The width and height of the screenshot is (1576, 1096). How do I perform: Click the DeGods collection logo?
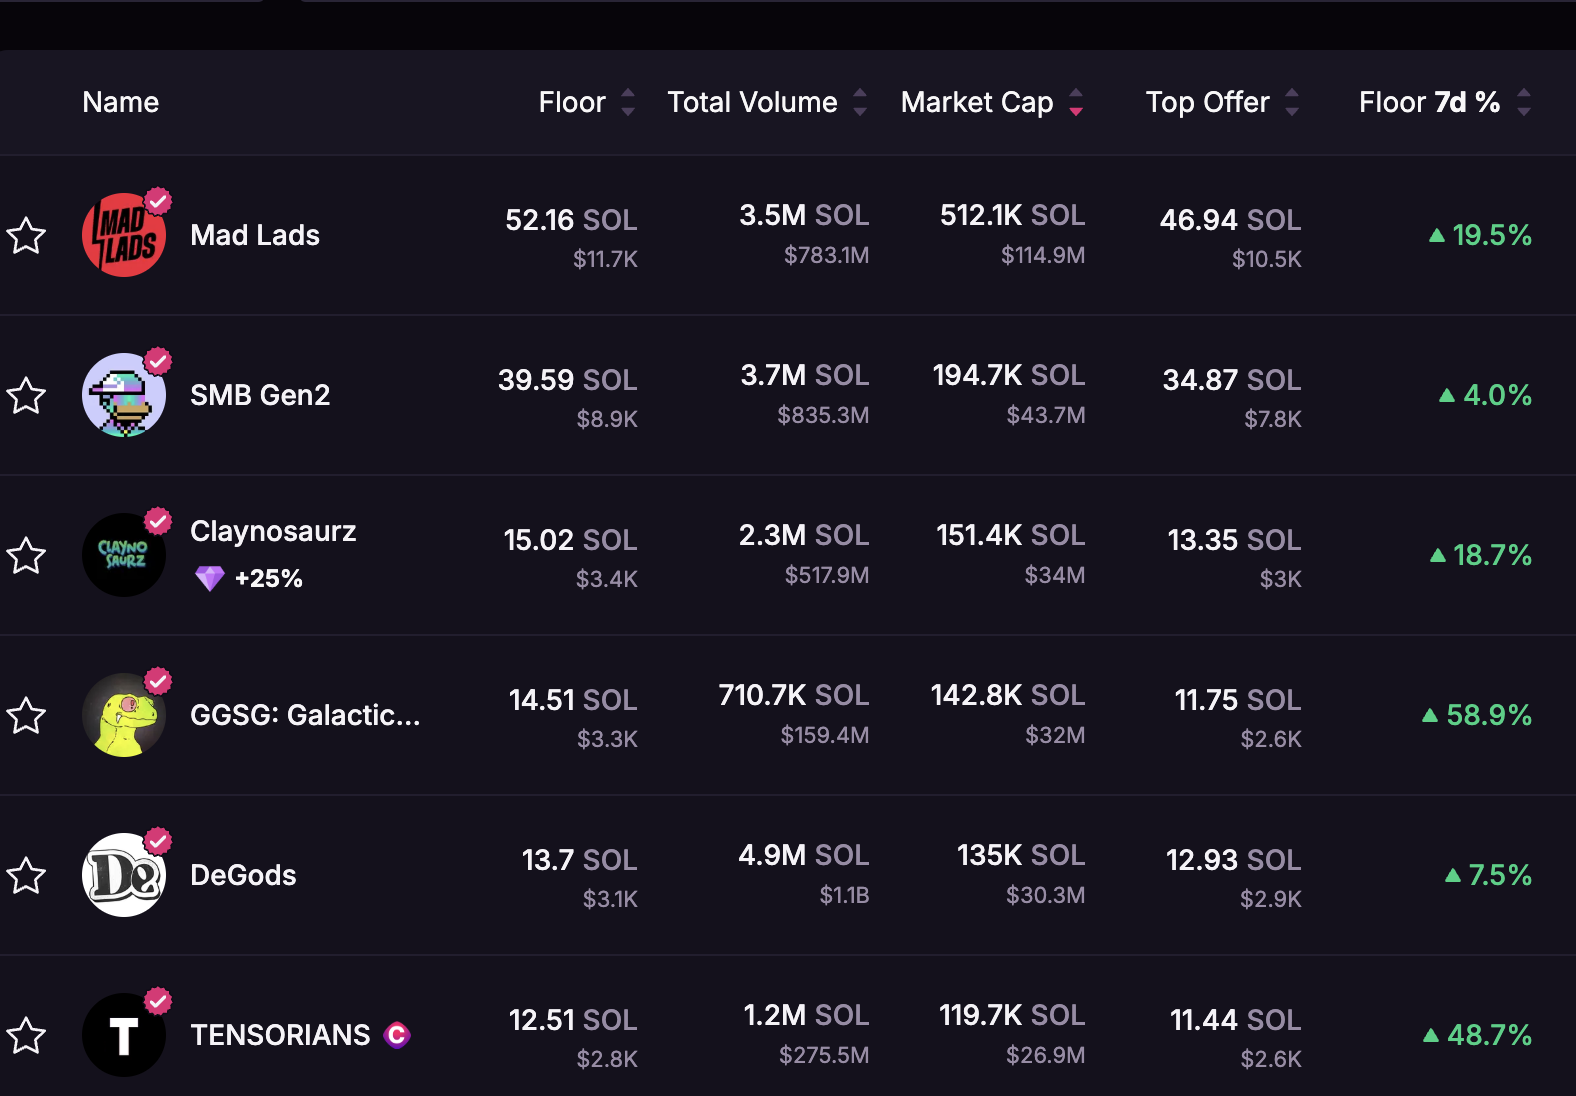124,875
